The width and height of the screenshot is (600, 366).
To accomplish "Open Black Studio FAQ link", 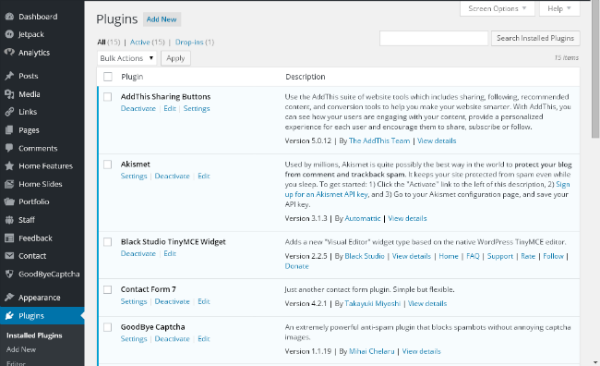I will pyautogui.click(x=473, y=256).
